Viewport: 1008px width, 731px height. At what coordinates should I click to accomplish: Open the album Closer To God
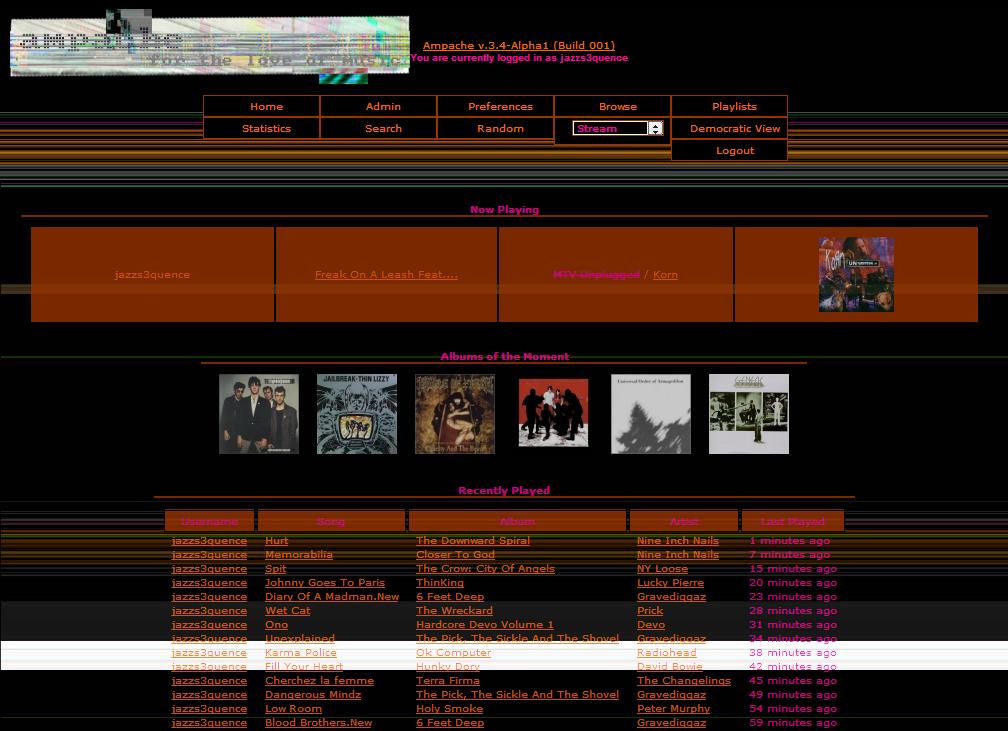455,555
